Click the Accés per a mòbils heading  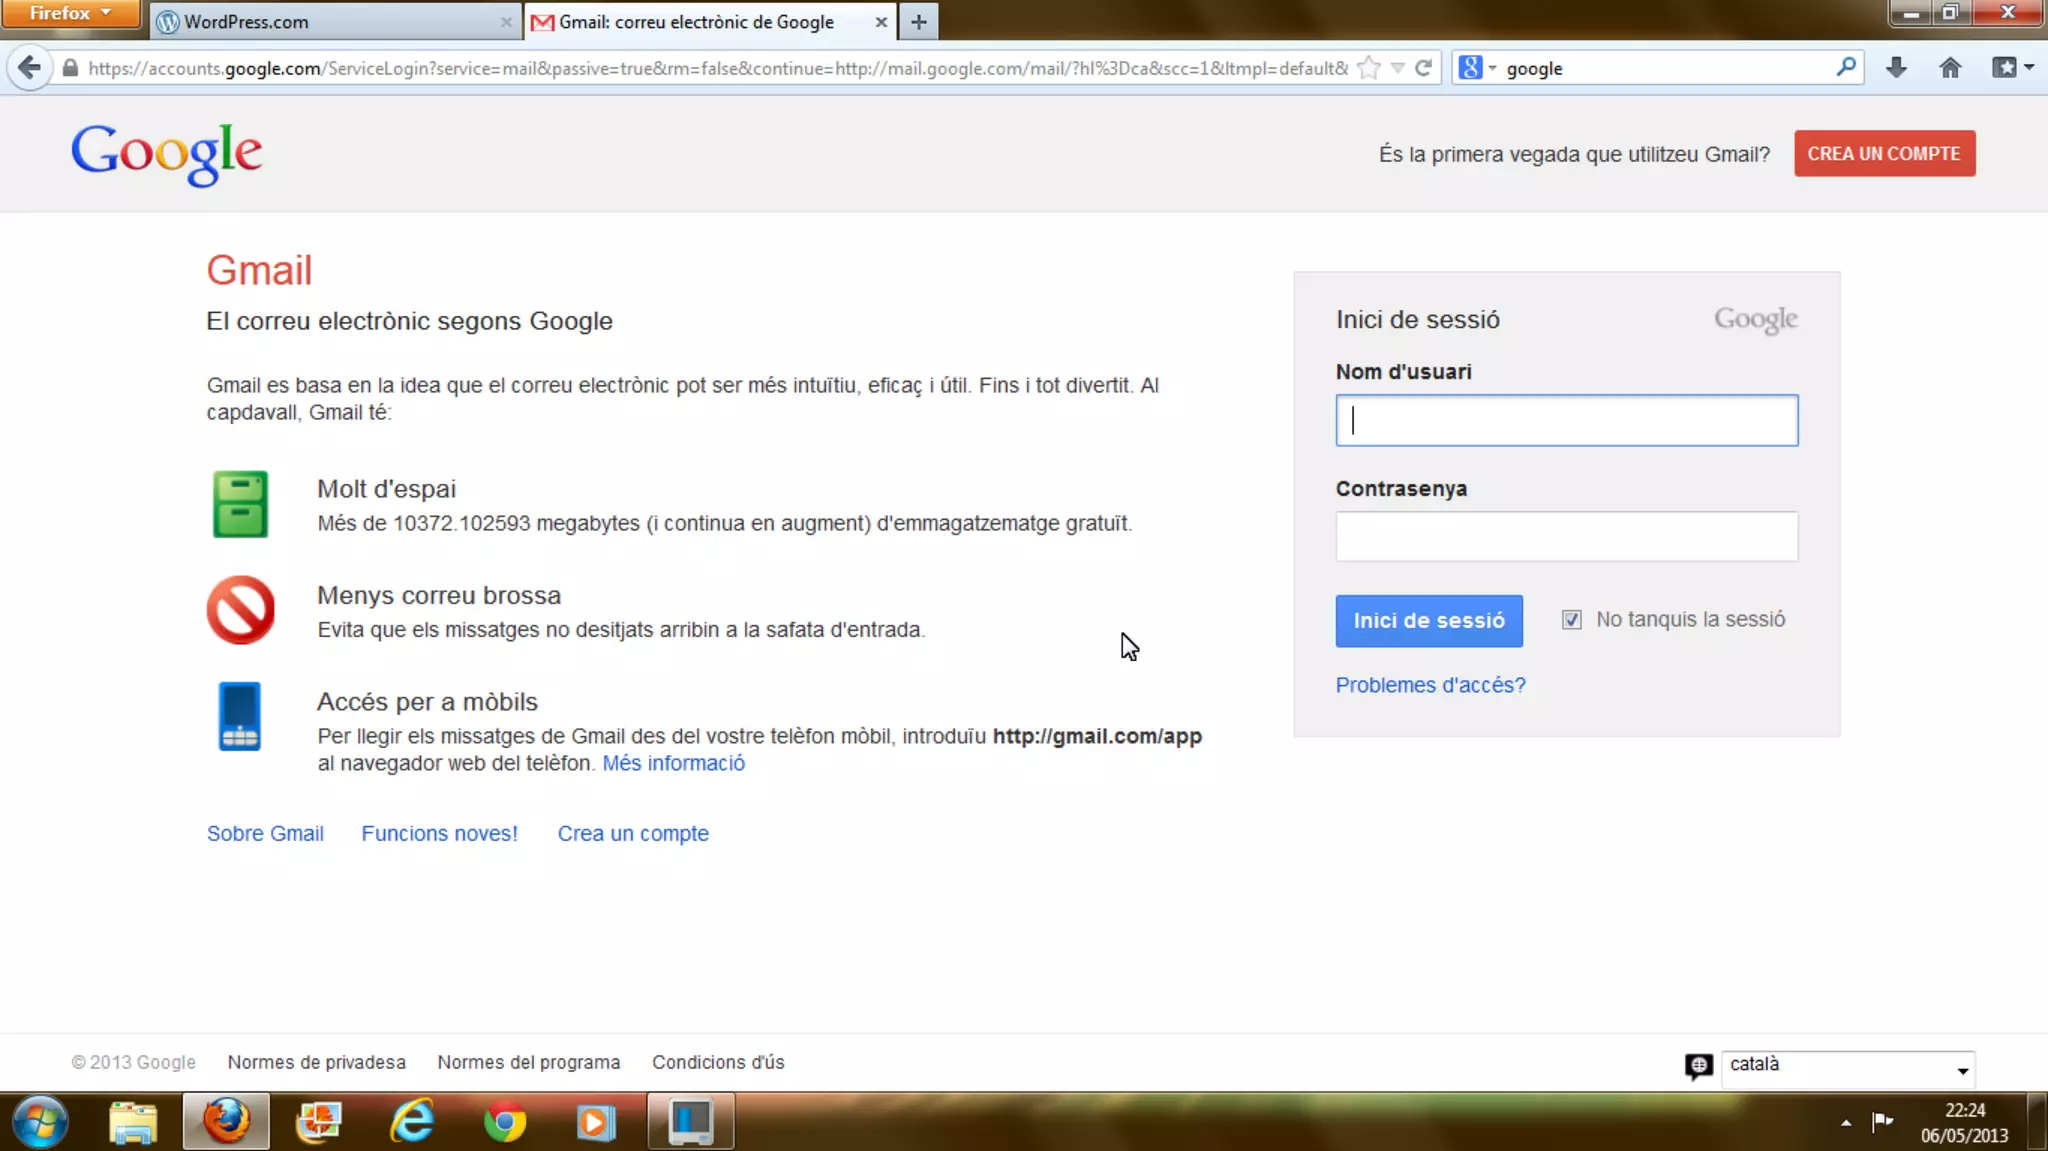coord(427,701)
